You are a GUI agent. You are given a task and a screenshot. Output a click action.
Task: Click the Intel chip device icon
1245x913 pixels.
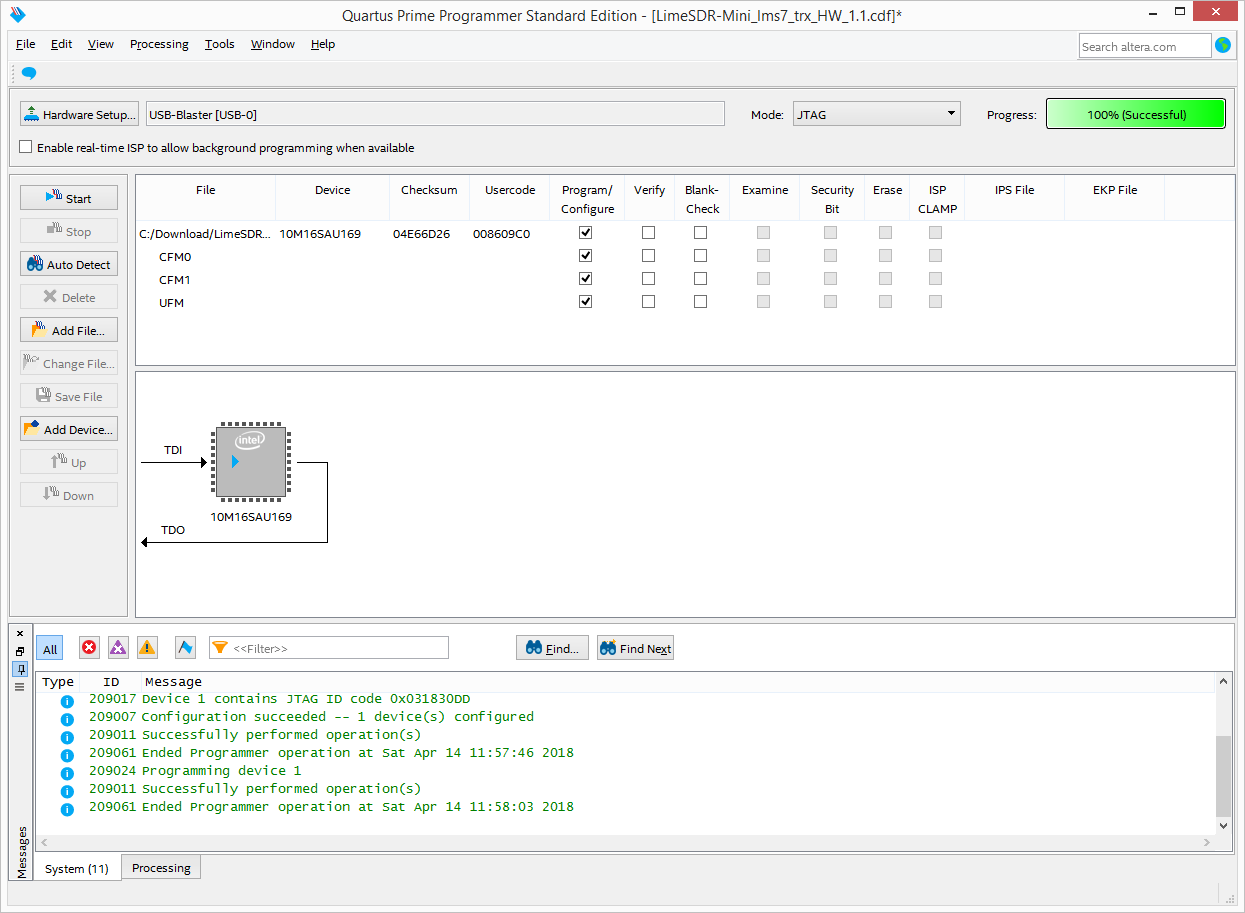tap(251, 461)
